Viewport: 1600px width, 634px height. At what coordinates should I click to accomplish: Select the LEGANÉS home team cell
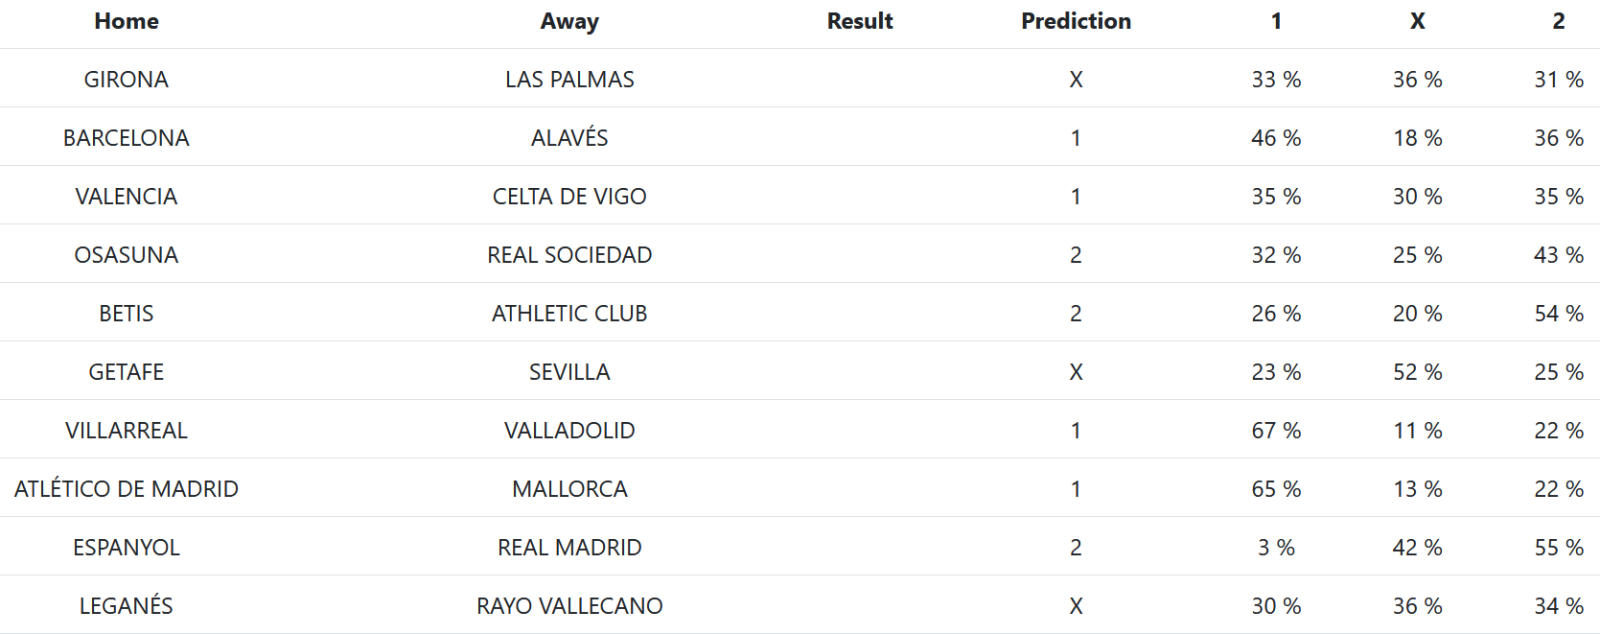(126, 606)
